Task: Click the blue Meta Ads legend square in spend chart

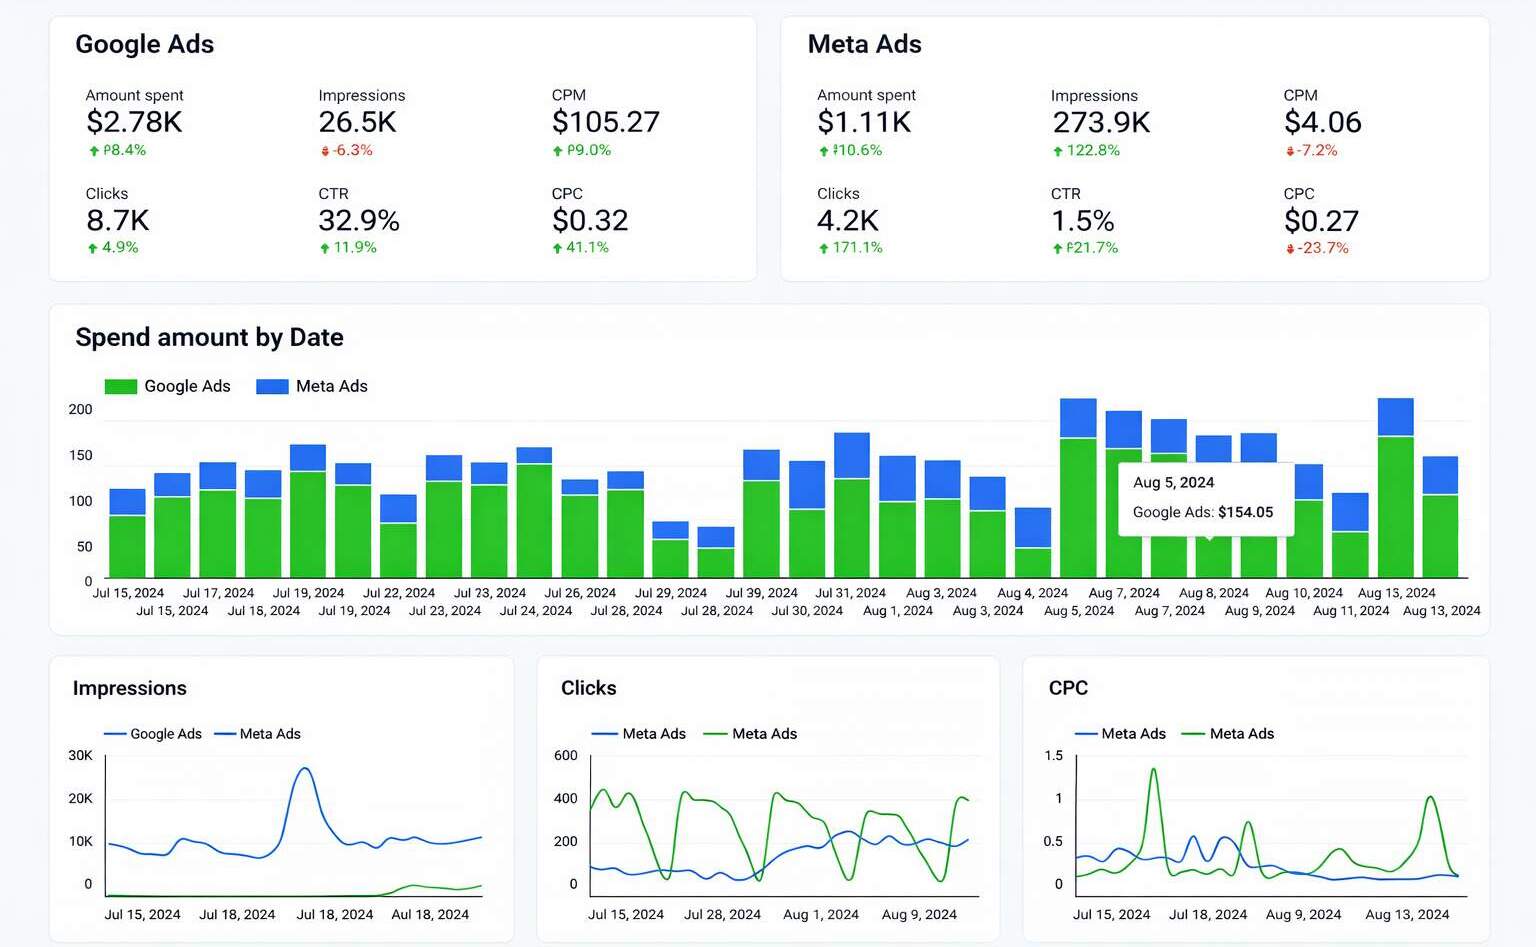Action: pos(270,386)
